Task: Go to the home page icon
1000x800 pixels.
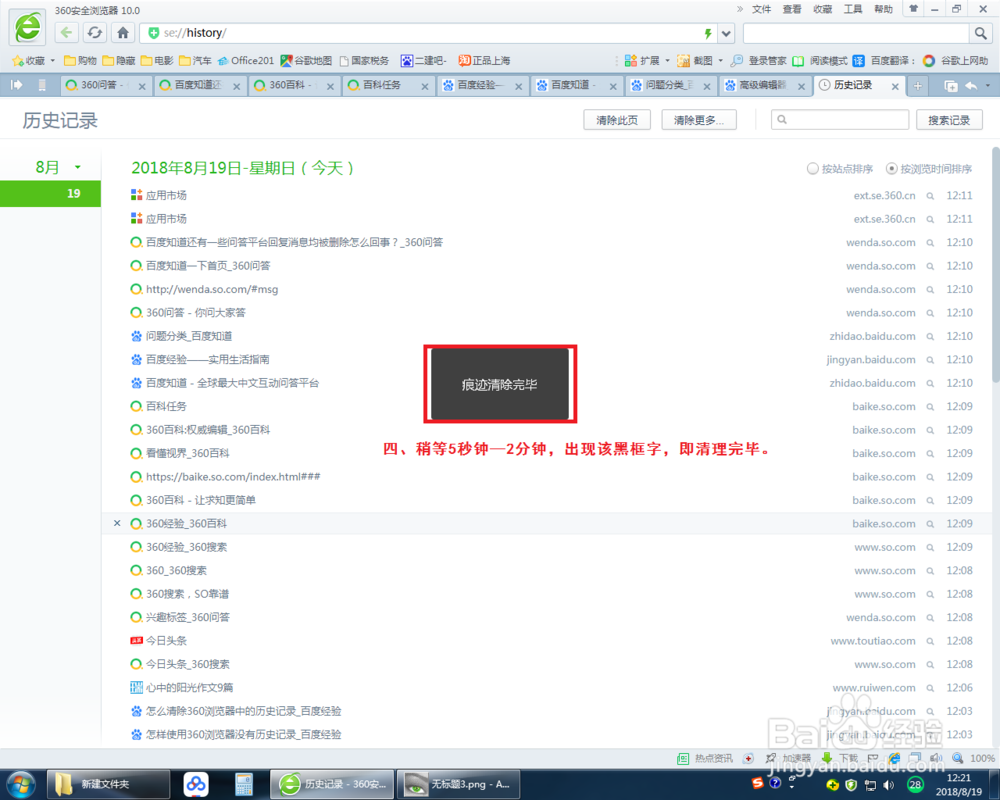Action: point(122,33)
